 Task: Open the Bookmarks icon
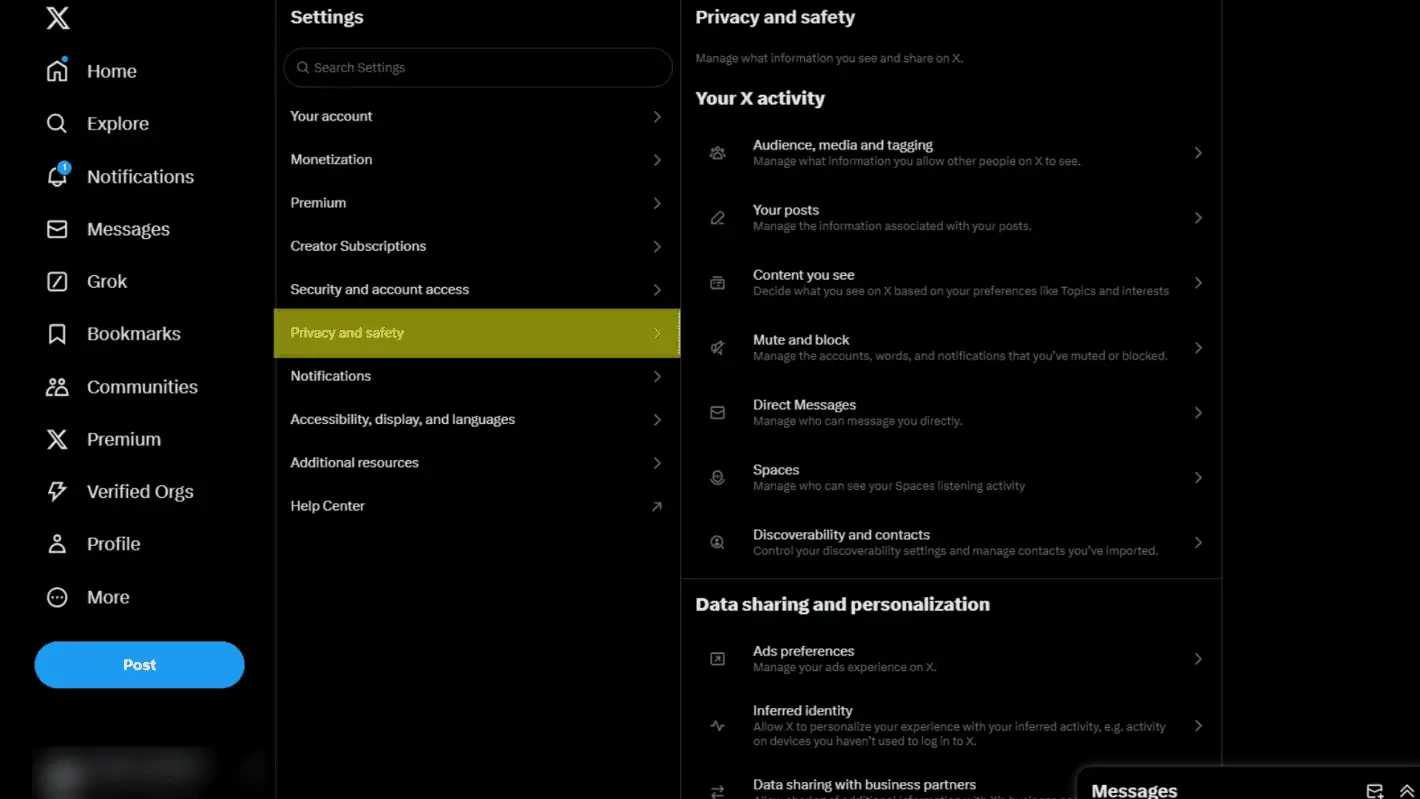tap(57, 334)
